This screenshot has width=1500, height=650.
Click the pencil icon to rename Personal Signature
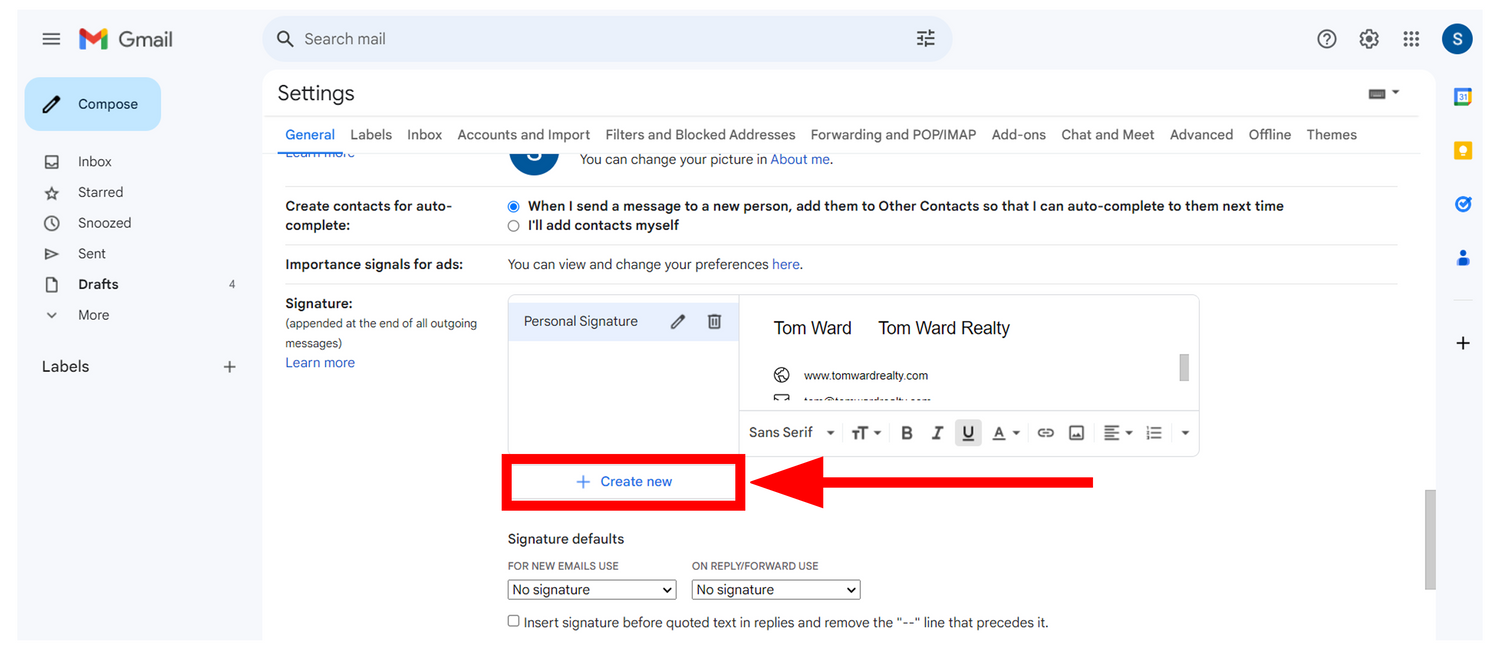pos(678,322)
